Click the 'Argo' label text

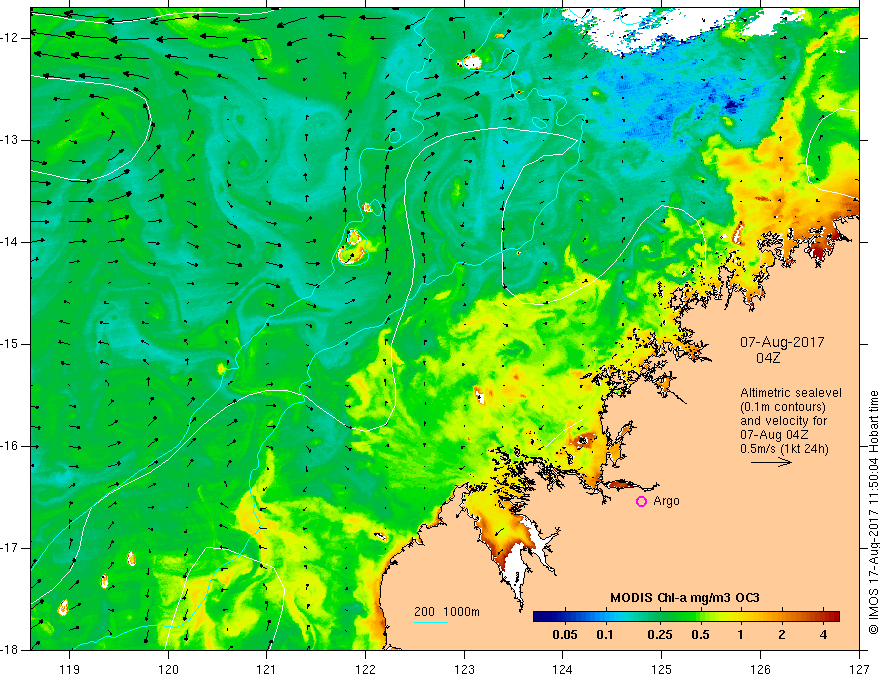coord(666,501)
